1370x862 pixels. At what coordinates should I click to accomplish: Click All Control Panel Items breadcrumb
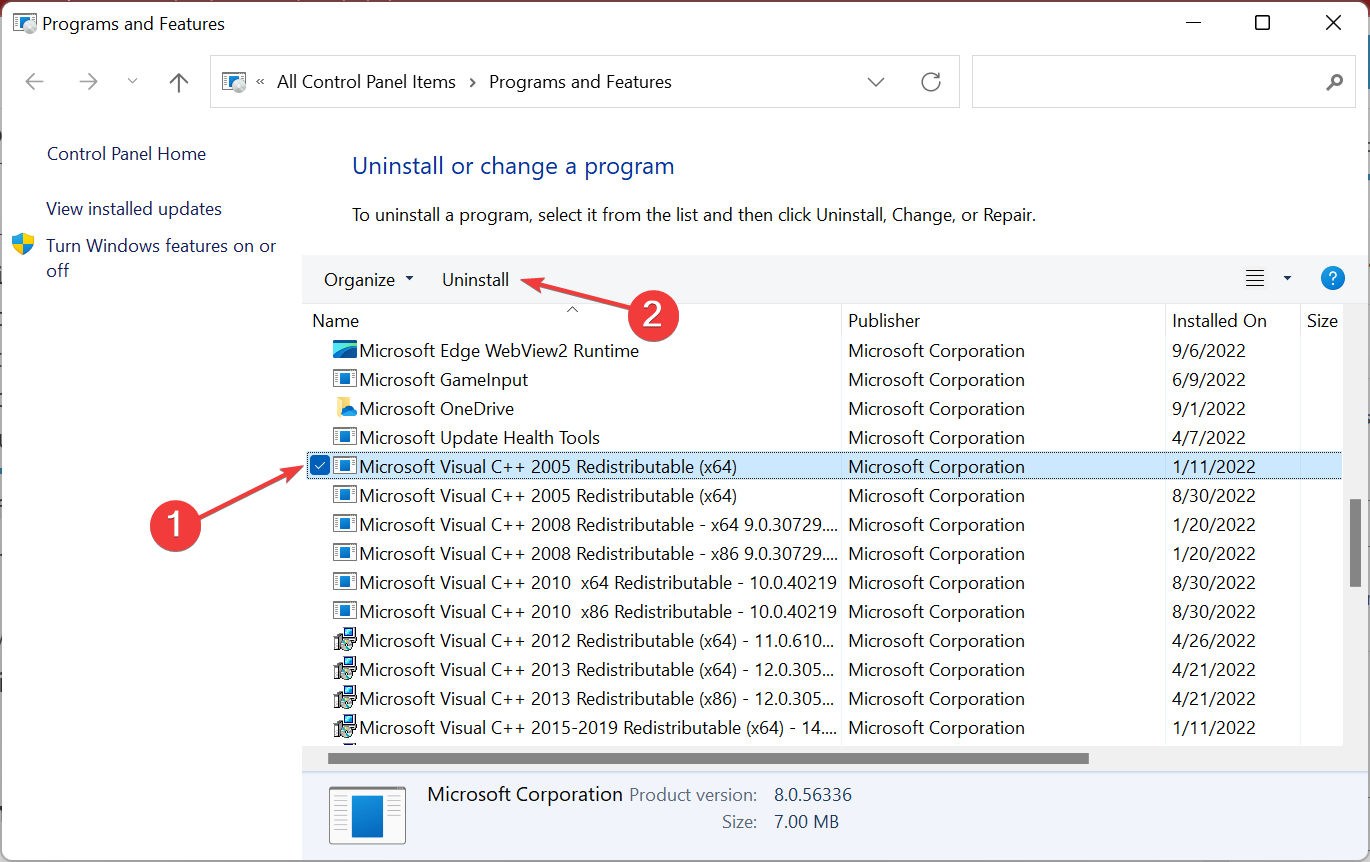[366, 82]
